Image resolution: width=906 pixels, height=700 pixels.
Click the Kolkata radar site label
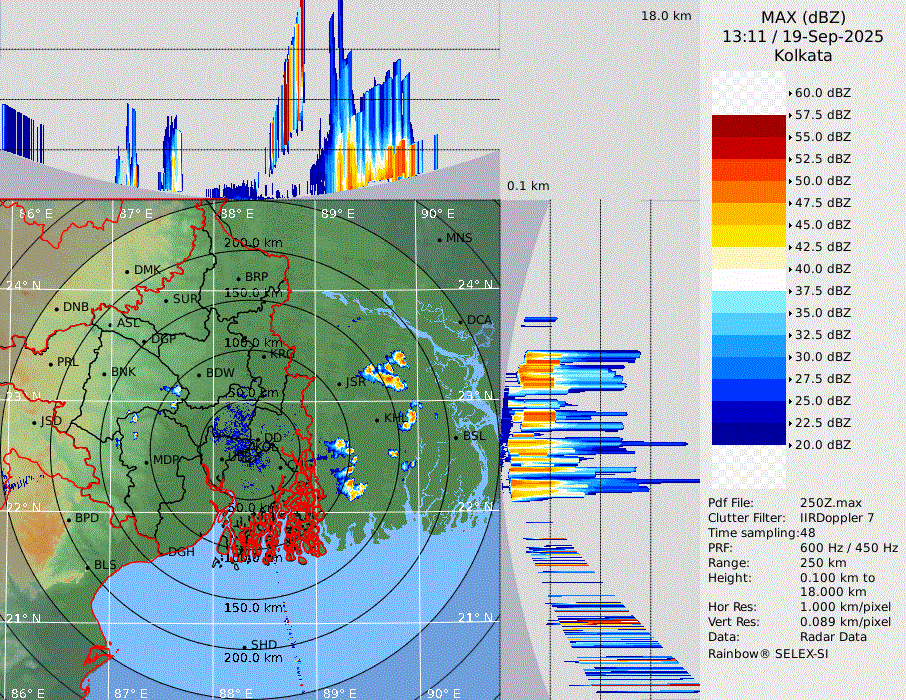[802, 56]
